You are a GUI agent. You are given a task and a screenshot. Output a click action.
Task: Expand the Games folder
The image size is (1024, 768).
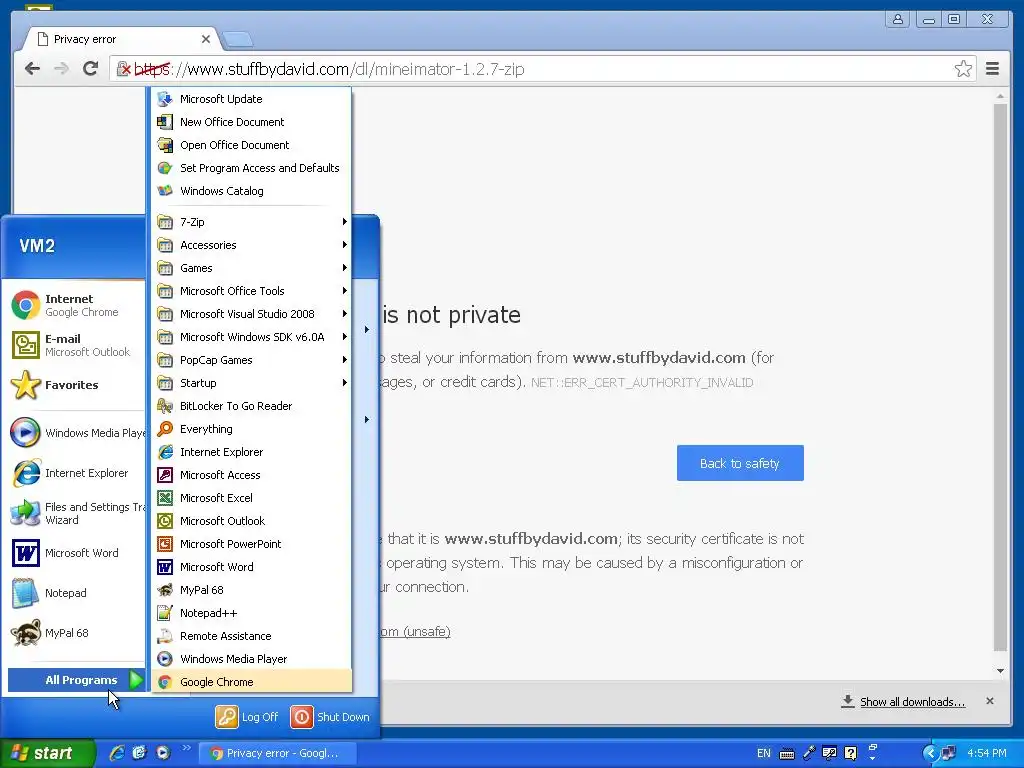[x=252, y=268]
